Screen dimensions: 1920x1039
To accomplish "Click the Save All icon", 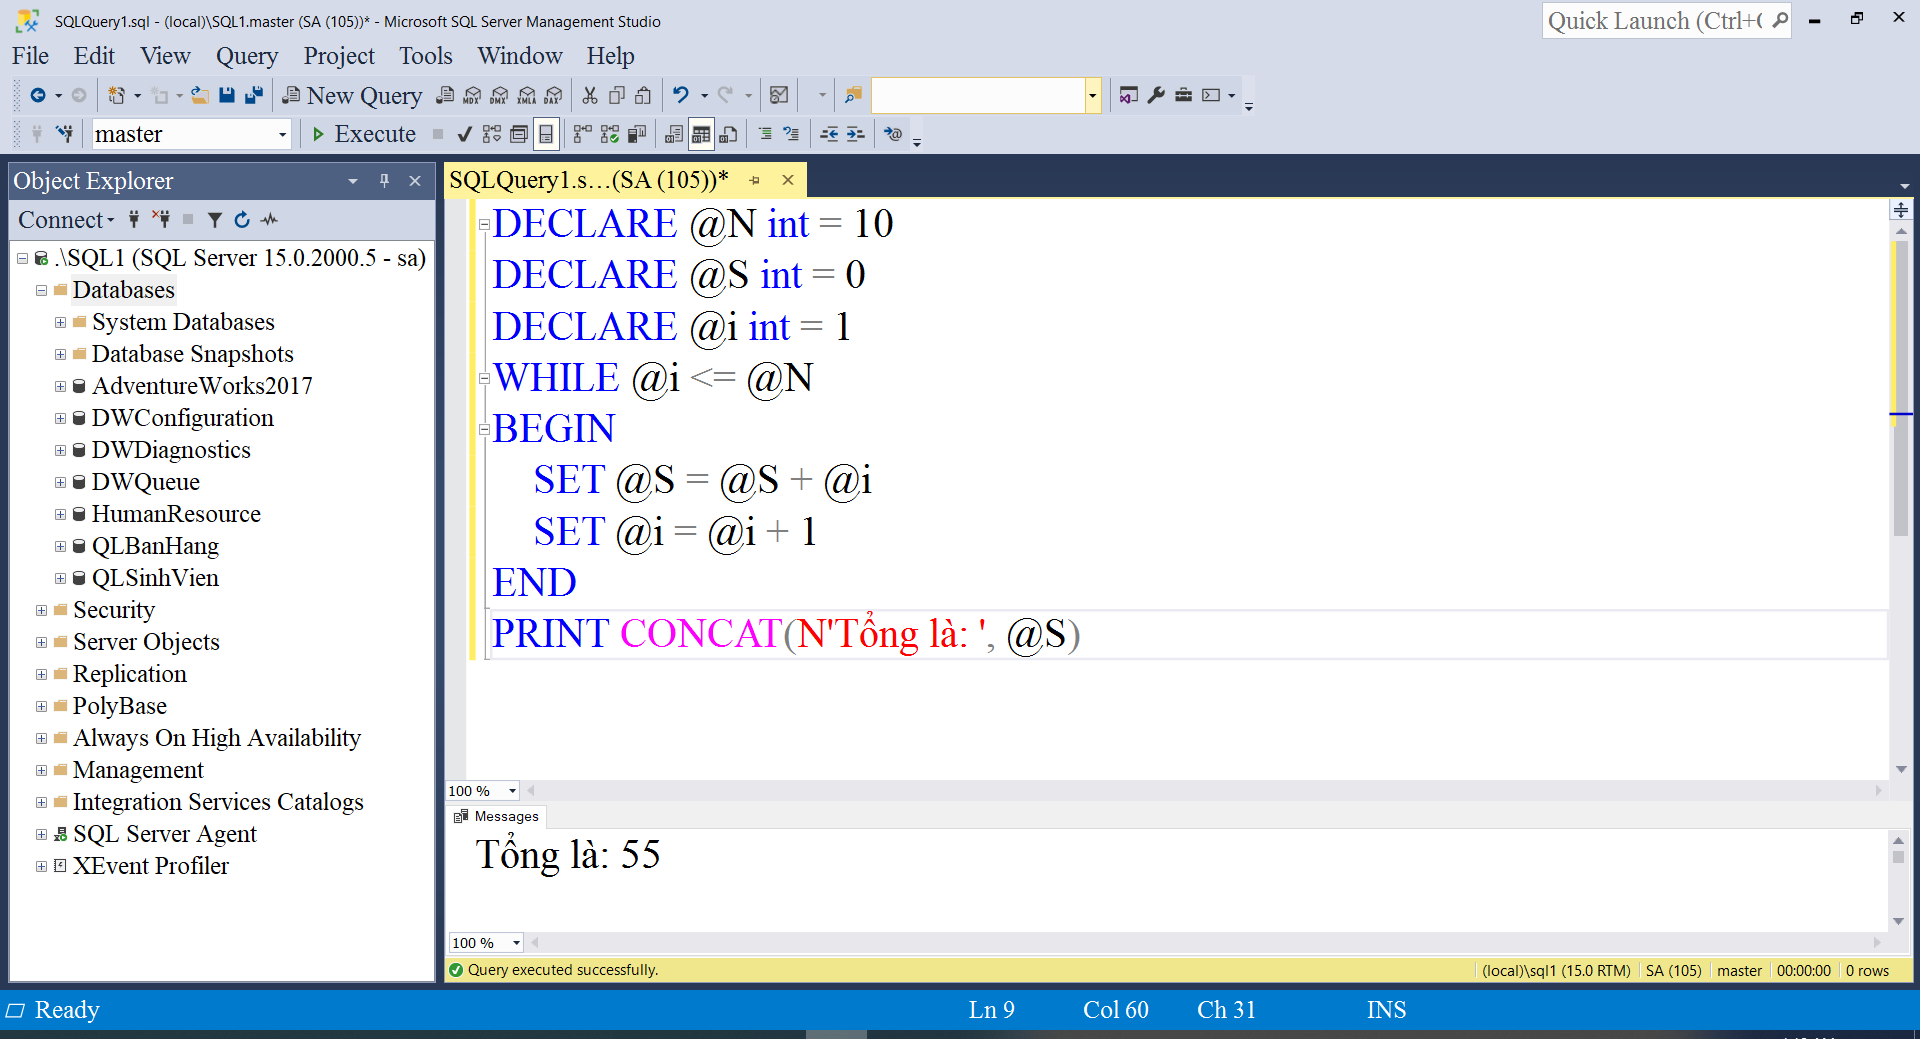I will pos(254,95).
